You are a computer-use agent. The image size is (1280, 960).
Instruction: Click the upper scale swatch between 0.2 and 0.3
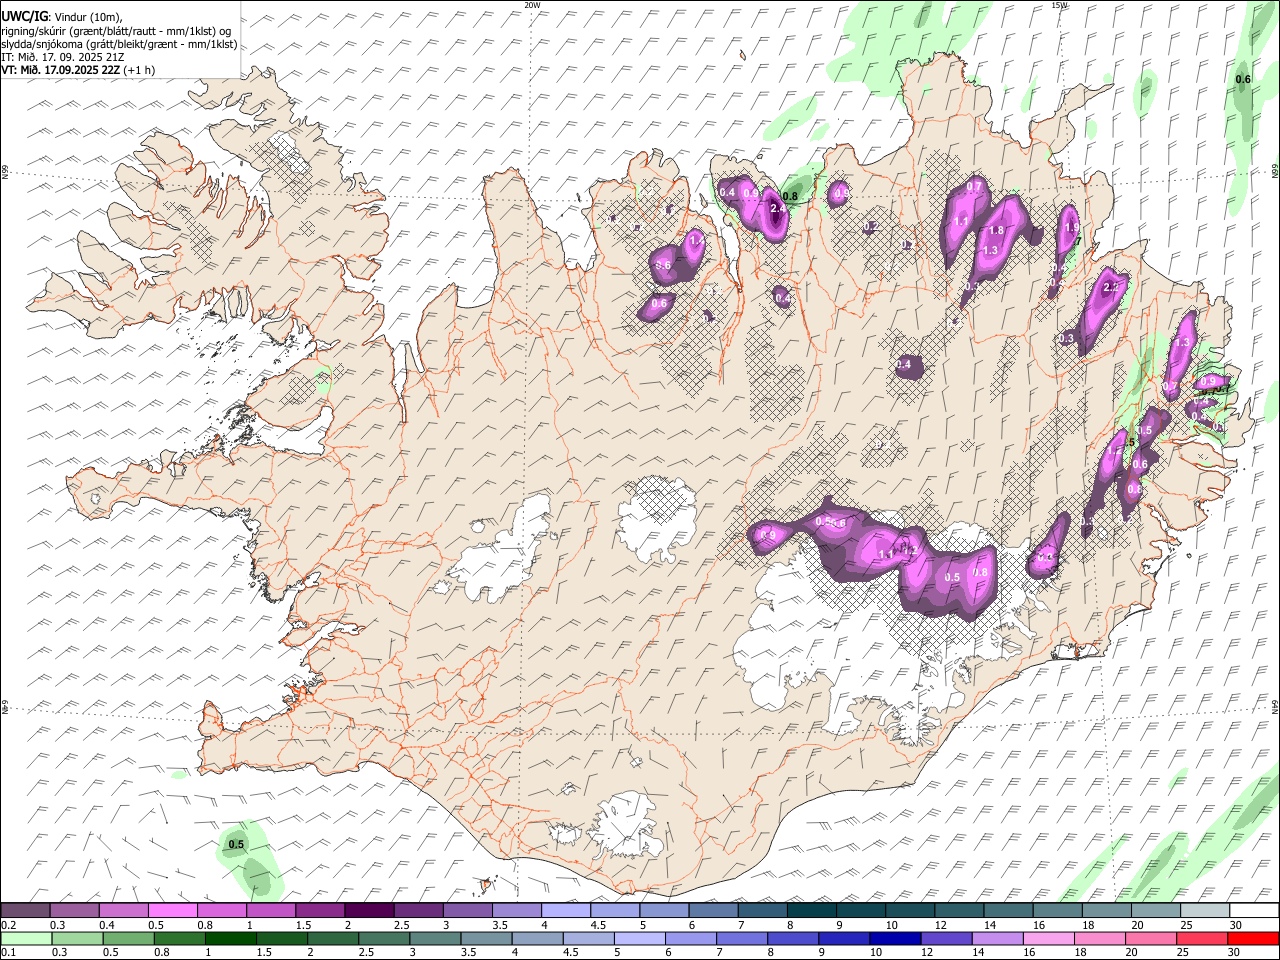pyautogui.click(x=26, y=911)
